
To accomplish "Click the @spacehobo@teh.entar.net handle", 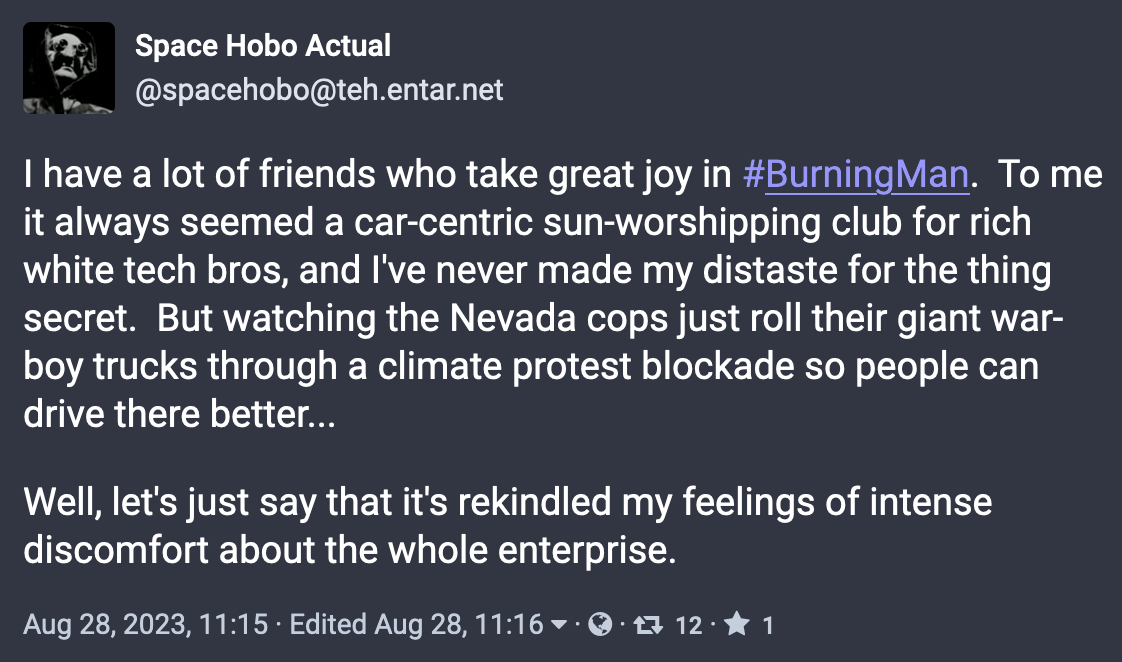I will click(319, 91).
